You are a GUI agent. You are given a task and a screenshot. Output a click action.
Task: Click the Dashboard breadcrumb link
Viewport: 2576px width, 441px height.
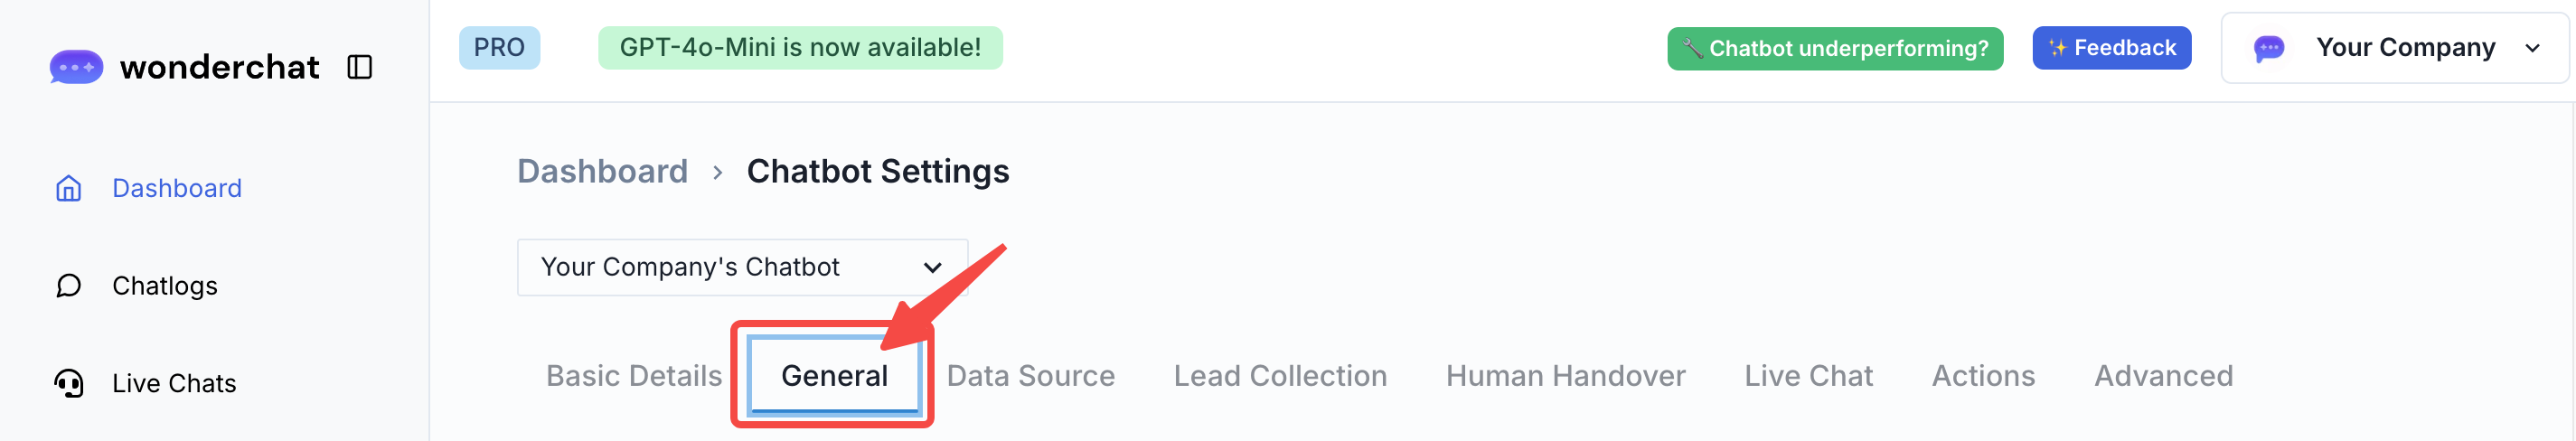tap(602, 172)
